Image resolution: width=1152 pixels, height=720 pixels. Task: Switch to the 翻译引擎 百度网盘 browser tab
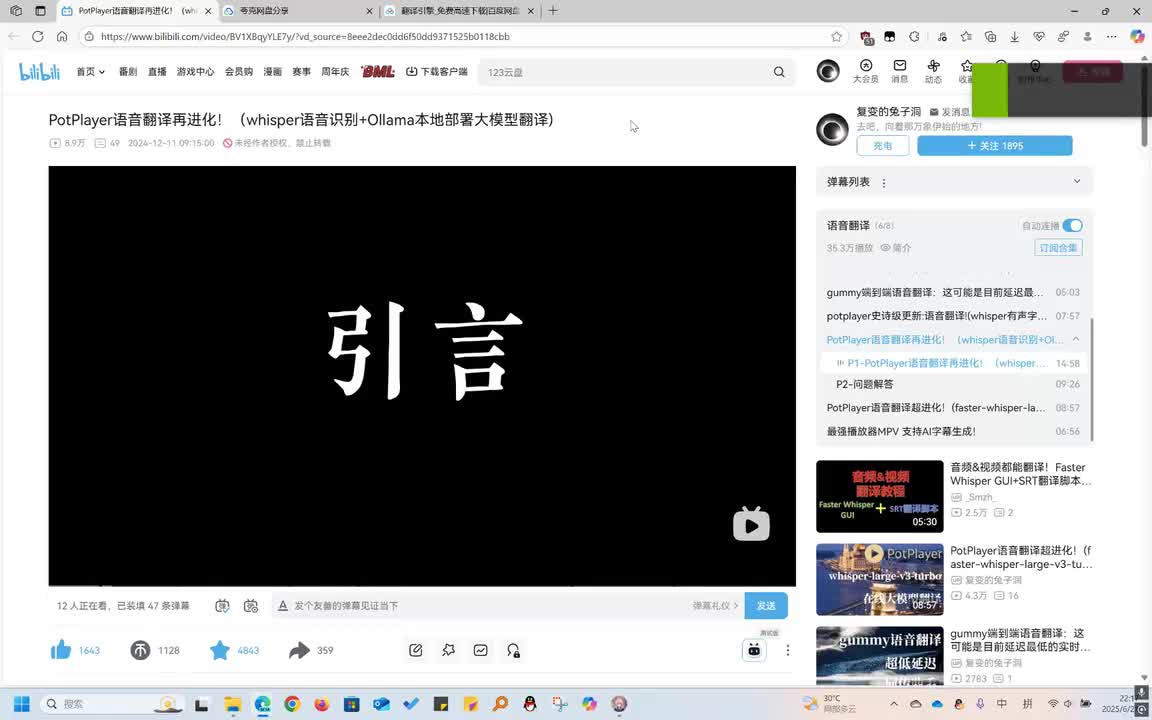click(459, 11)
